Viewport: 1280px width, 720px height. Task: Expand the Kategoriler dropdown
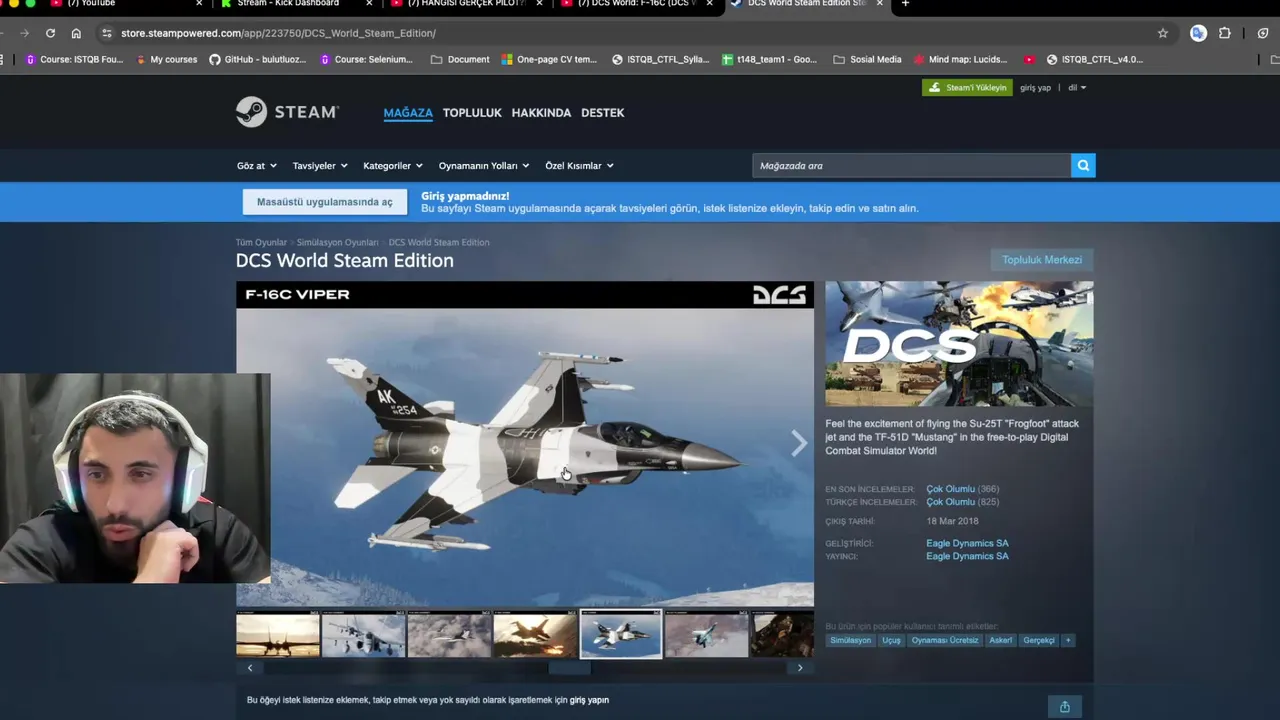[393, 166]
